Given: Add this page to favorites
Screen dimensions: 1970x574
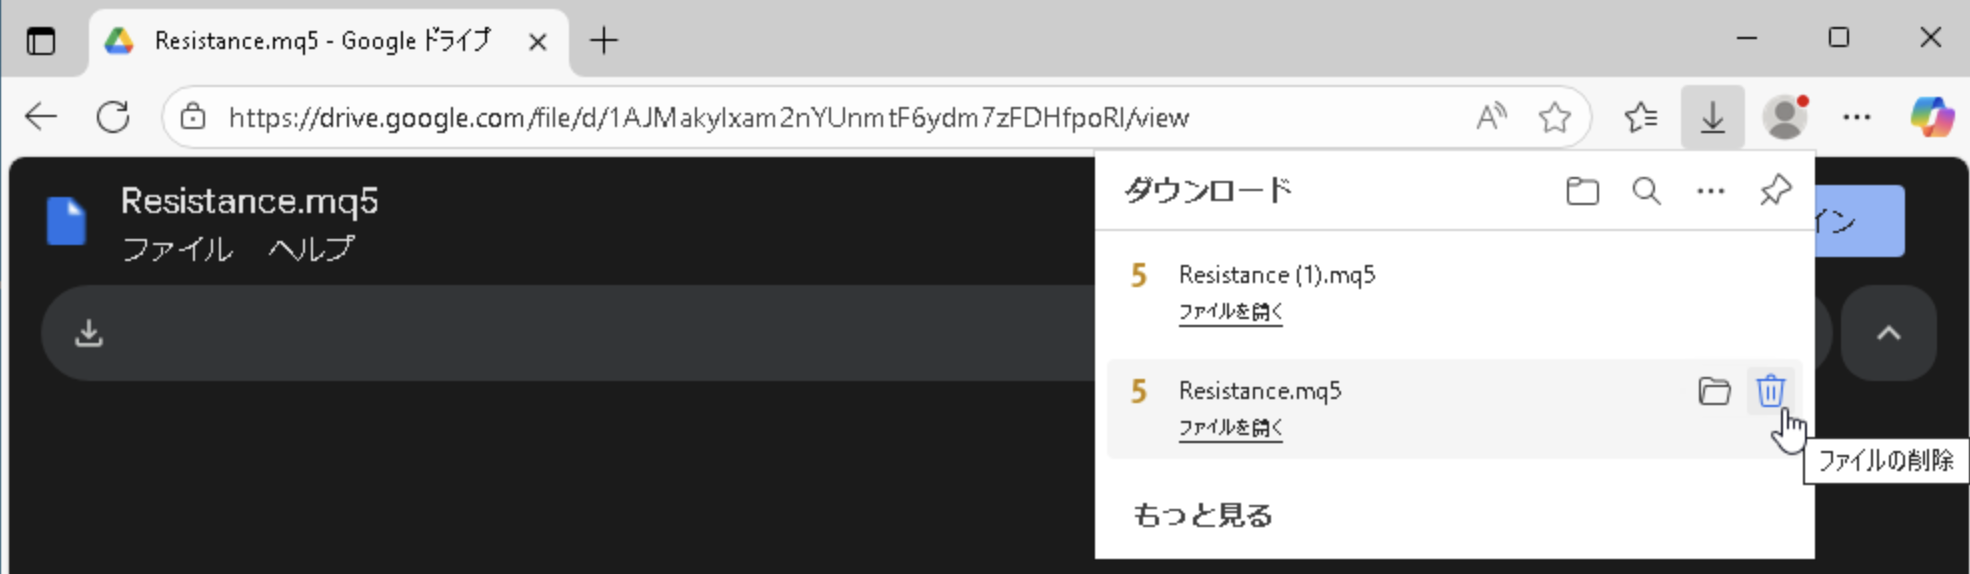Looking at the screenshot, I should click(1555, 118).
